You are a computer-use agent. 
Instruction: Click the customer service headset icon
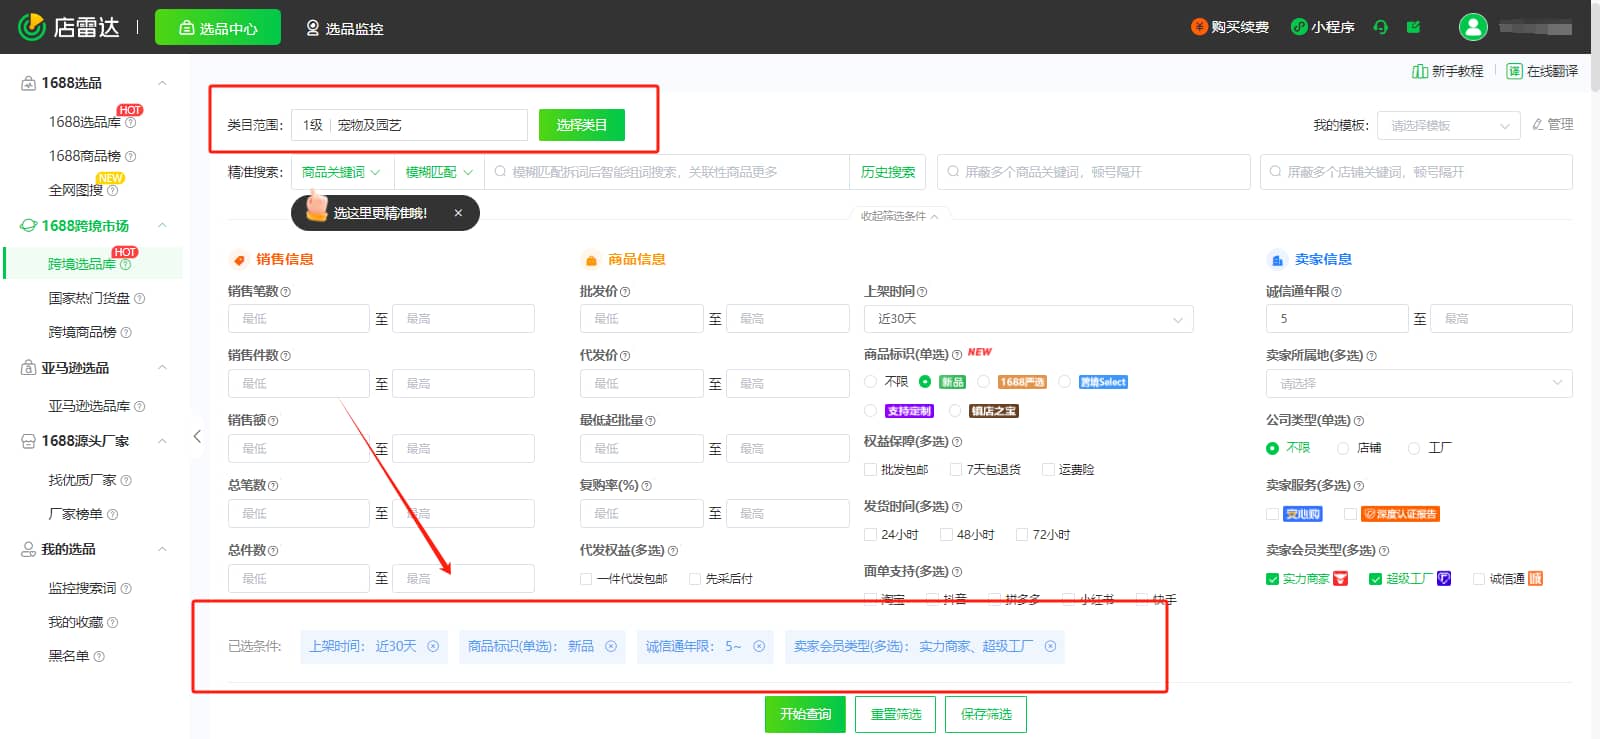pyautogui.click(x=1381, y=27)
